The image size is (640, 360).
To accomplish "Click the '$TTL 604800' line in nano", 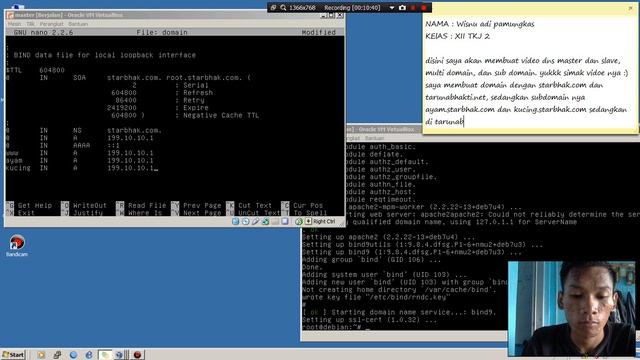I will point(35,70).
